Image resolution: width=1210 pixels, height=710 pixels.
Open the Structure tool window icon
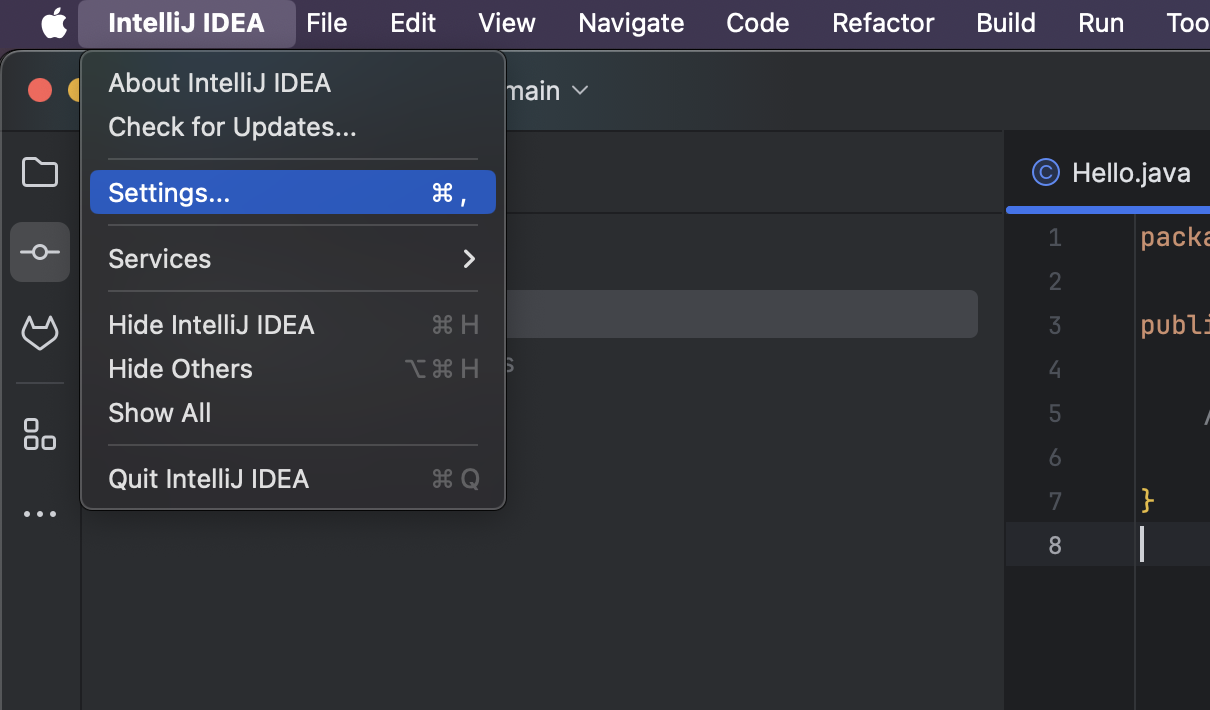tap(40, 434)
